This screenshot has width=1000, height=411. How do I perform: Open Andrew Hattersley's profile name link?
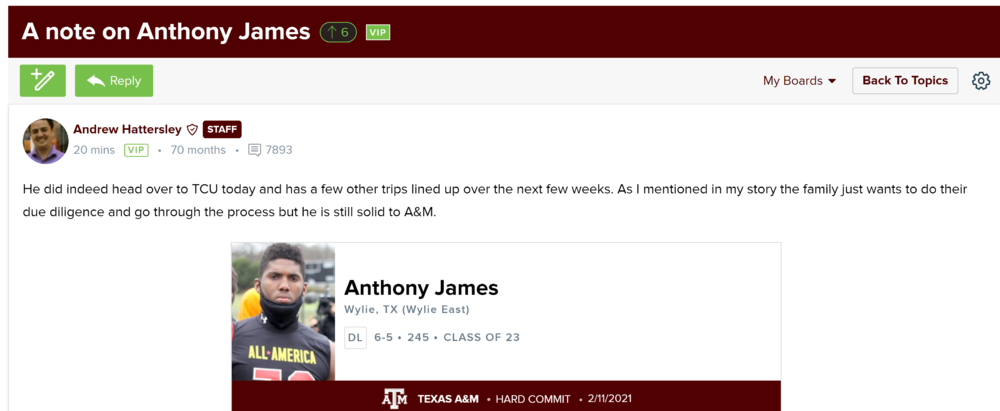[127, 130]
